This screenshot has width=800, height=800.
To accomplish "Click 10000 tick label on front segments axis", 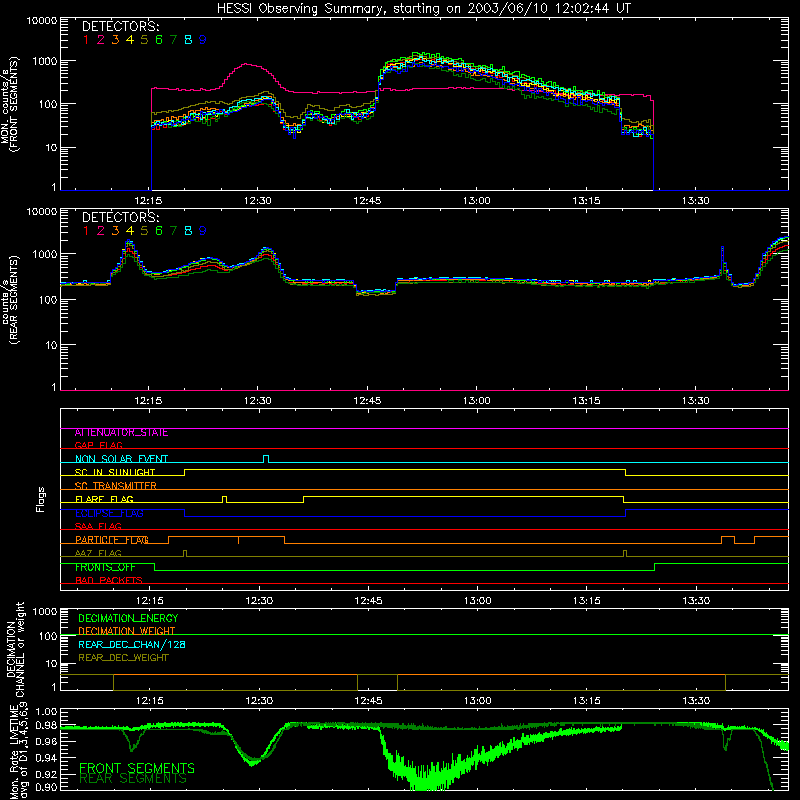I will [x=42, y=21].
